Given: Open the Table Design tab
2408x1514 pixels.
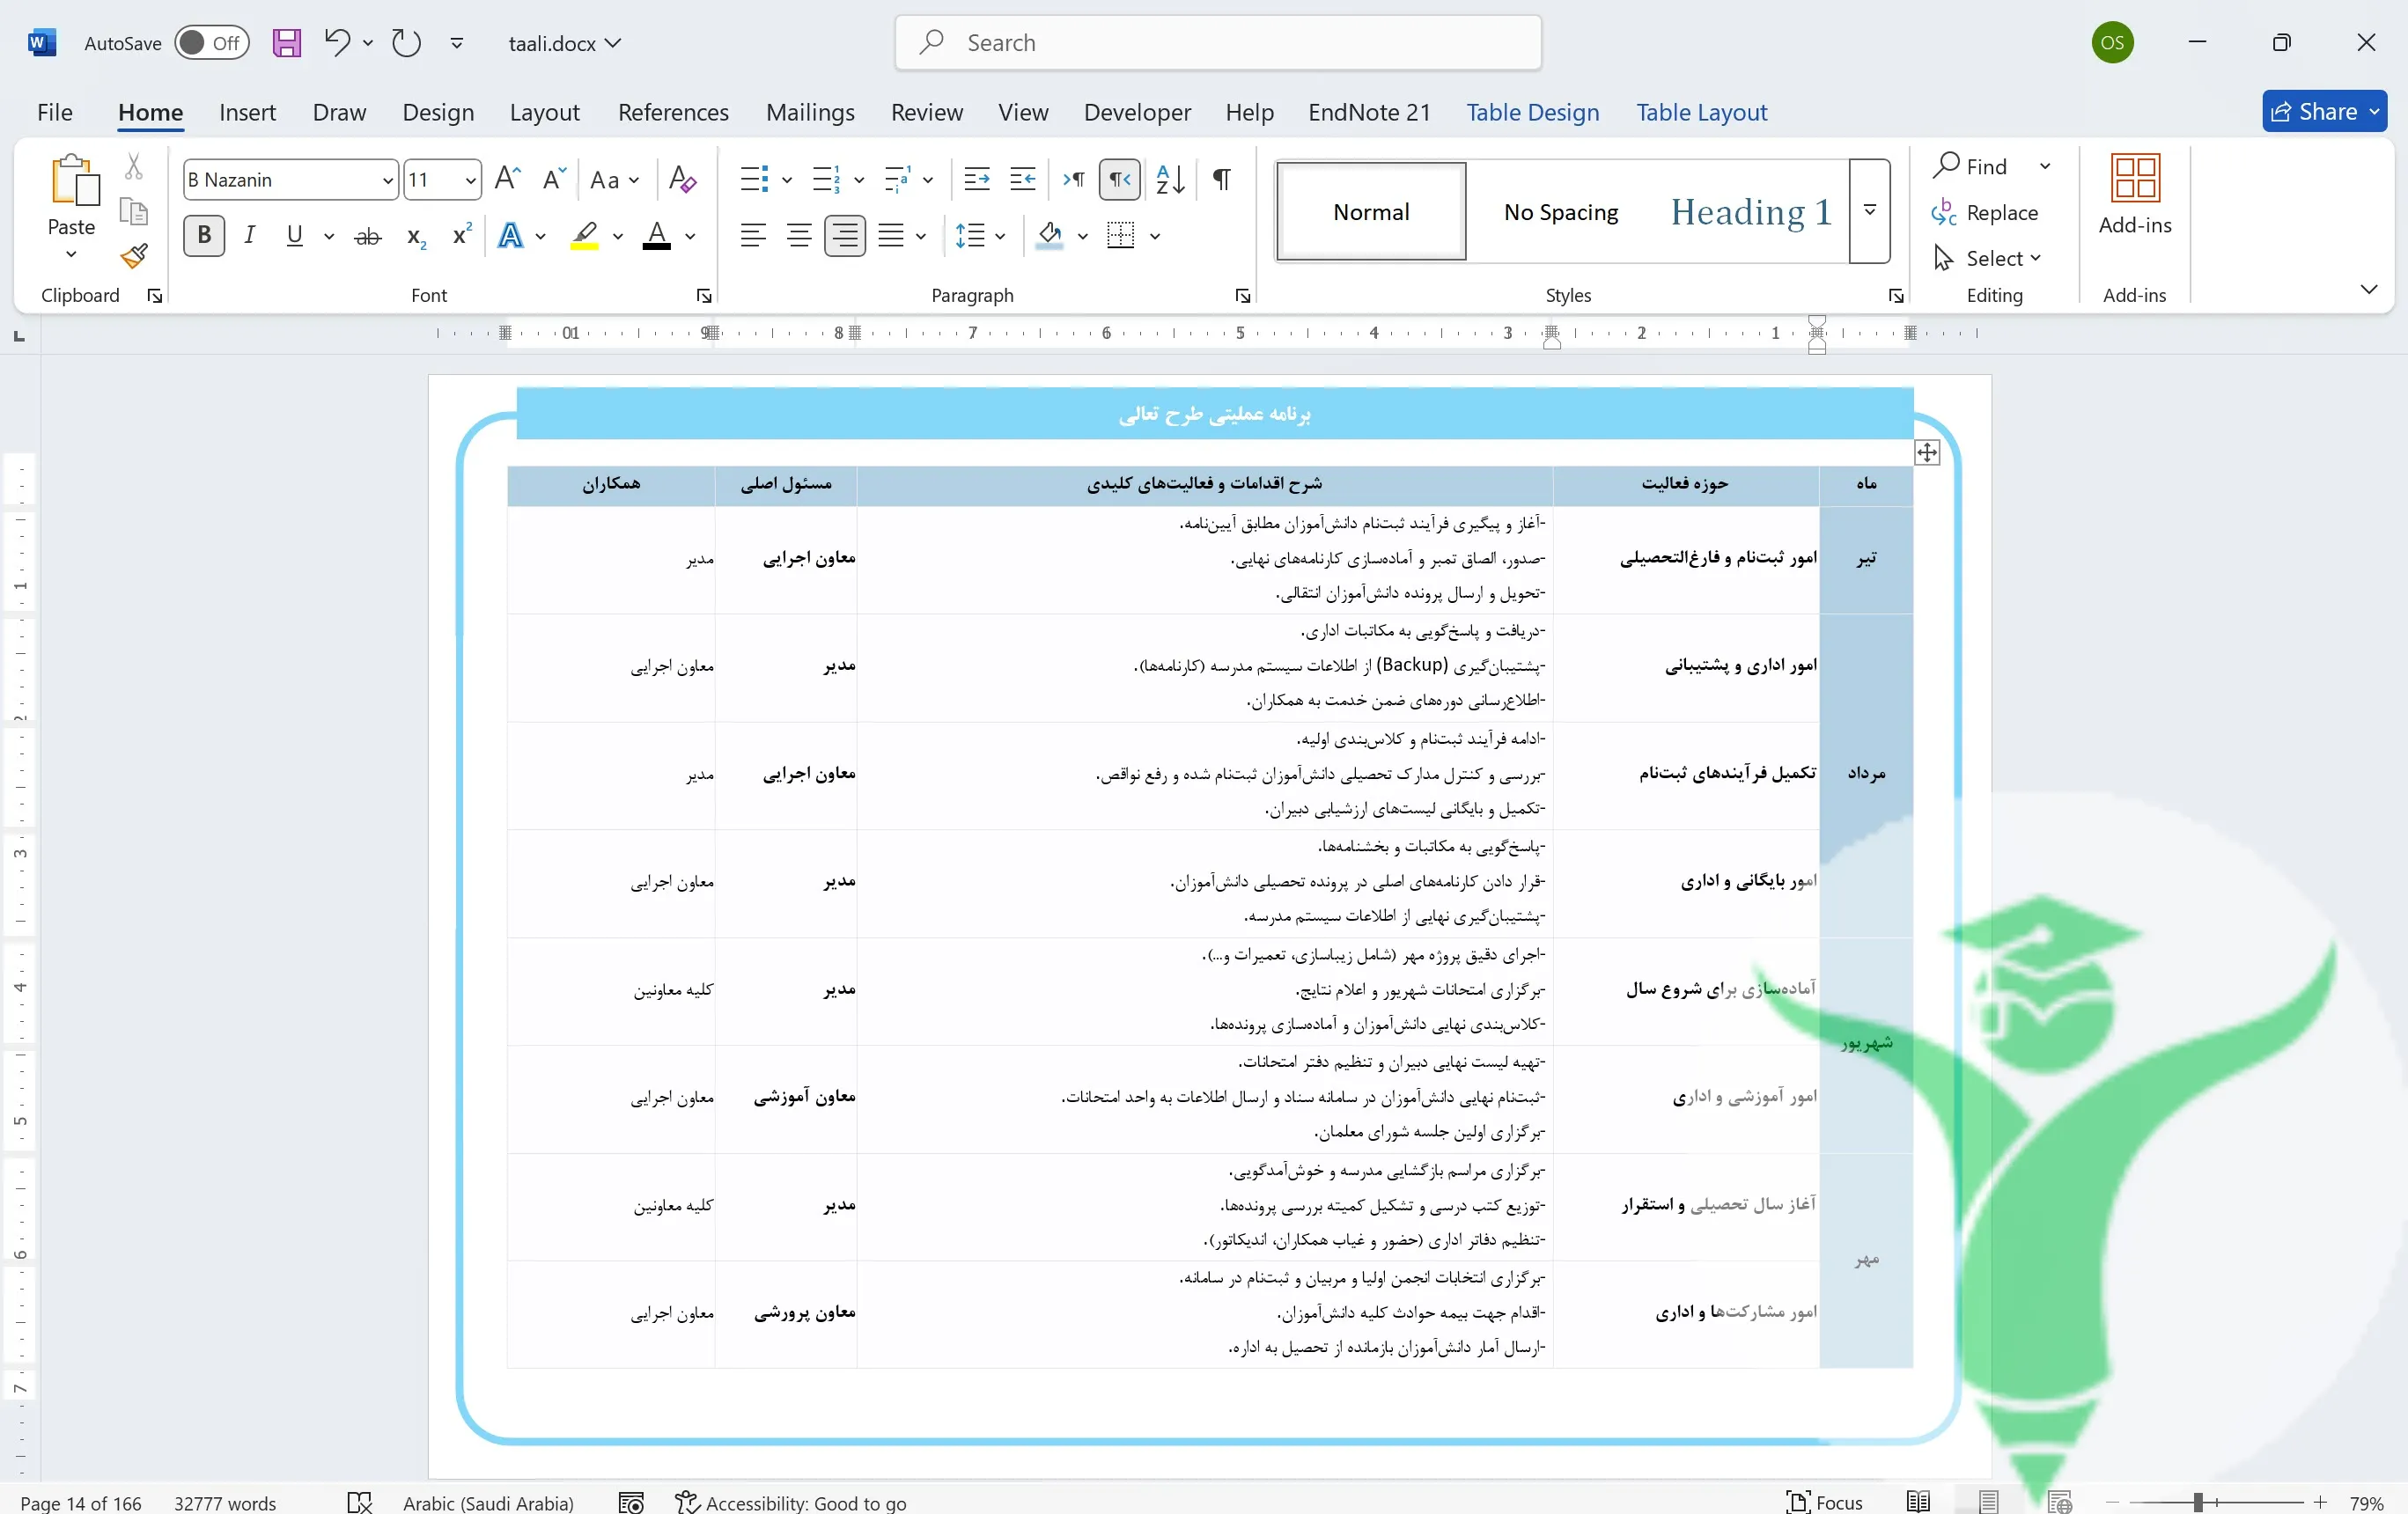Looking at the screenshot, I should (1533, 112).
